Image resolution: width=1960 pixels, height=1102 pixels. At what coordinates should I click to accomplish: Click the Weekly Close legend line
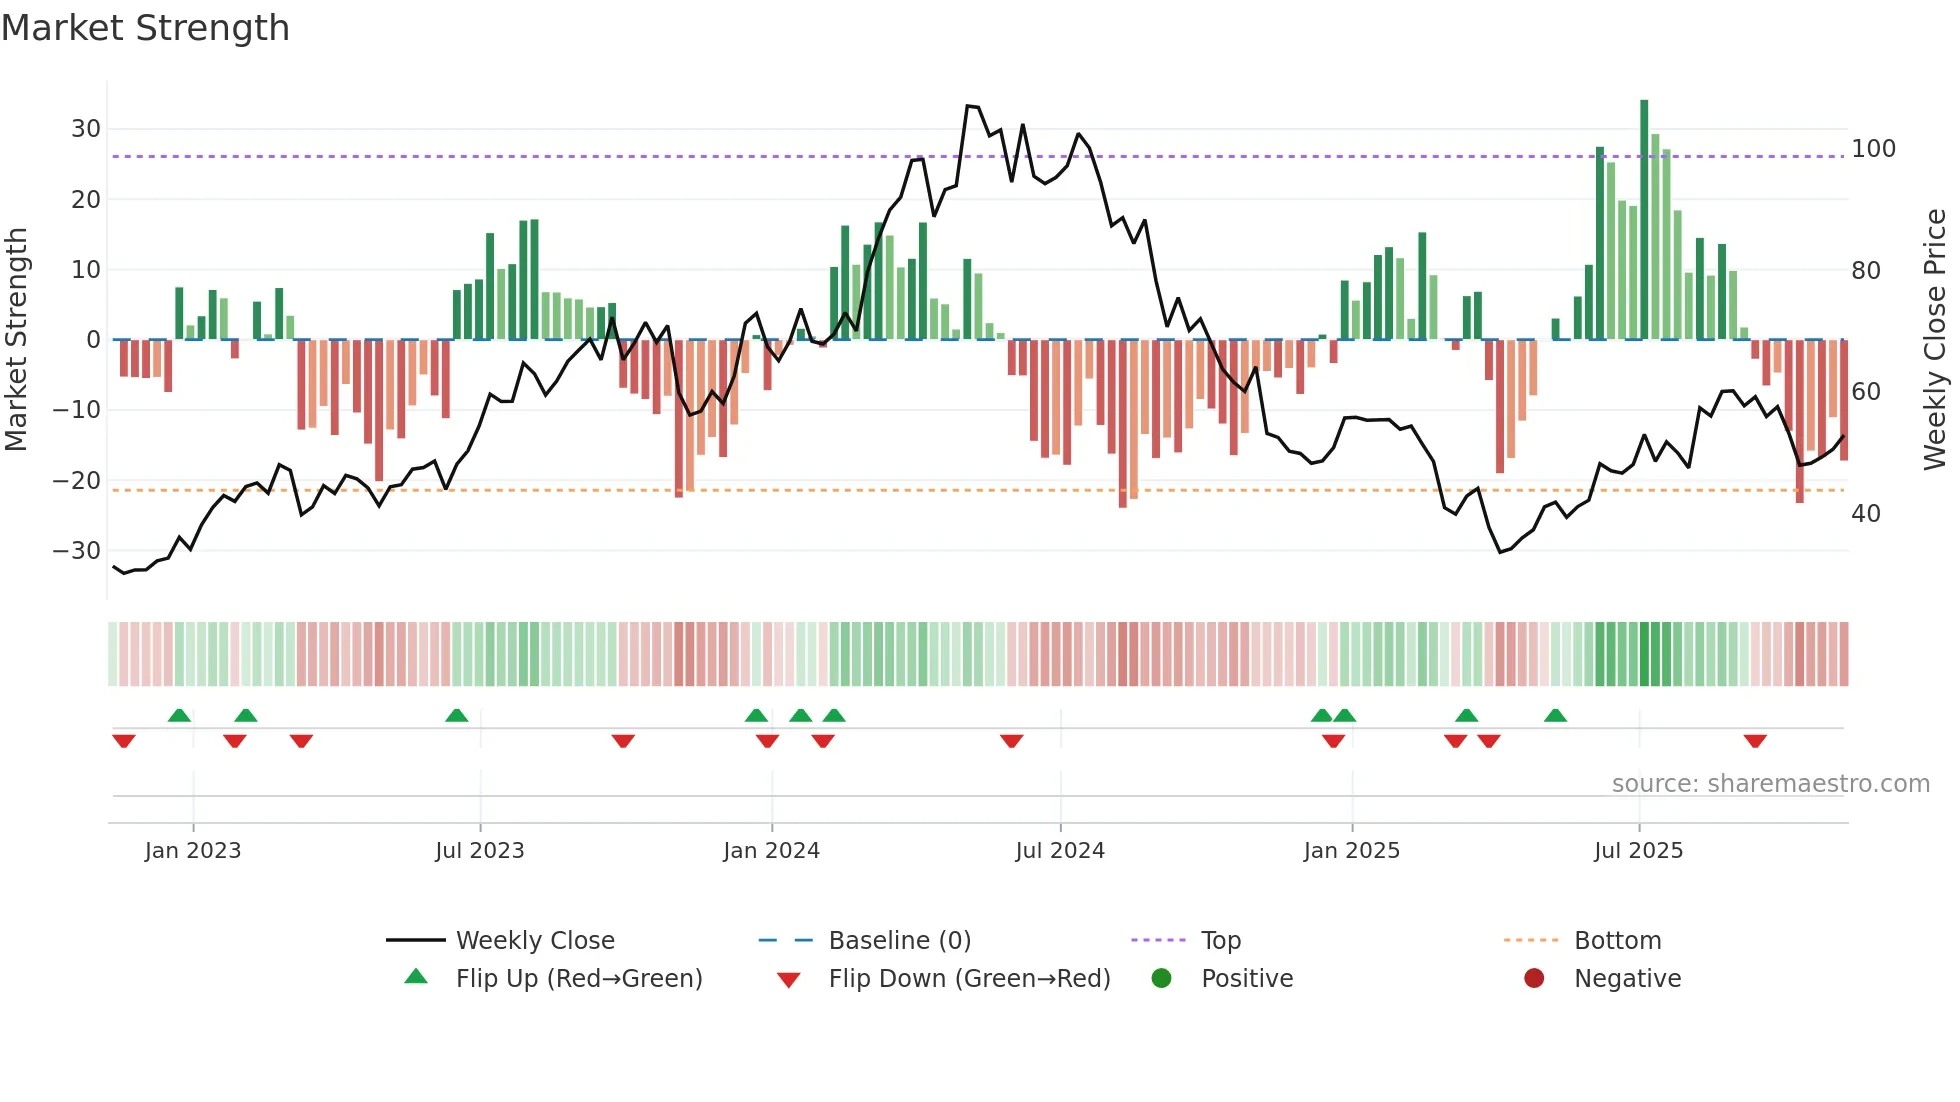[x=415, y=940]
